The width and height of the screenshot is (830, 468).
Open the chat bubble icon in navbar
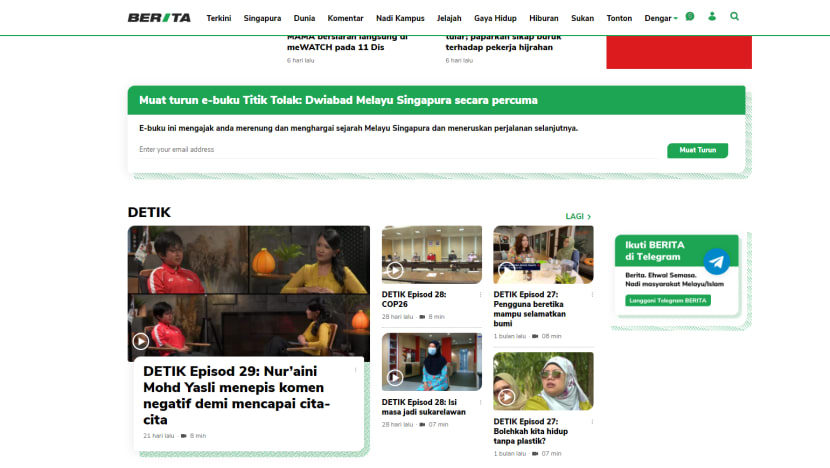(x=690, y=16)
